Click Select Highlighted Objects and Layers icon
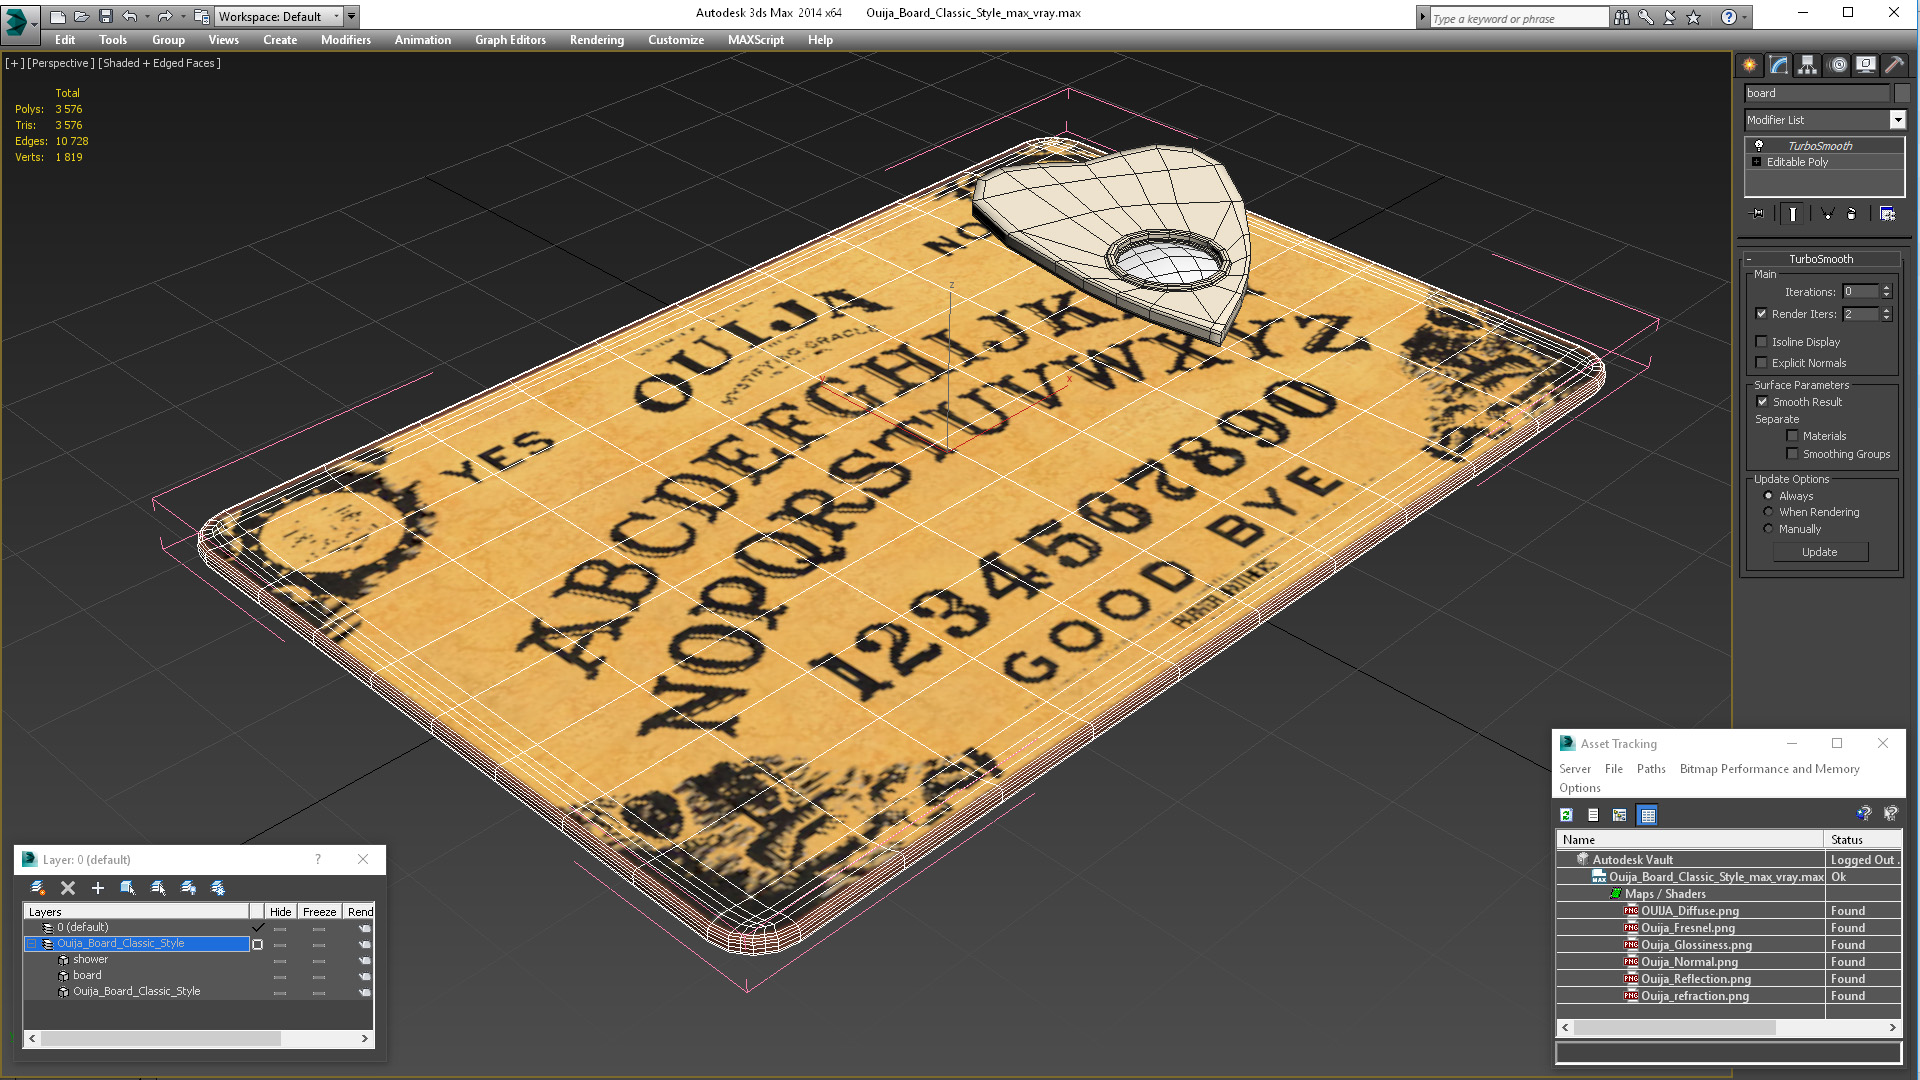The width and height of the screenshot is (1920, 1080). (128, 888)
